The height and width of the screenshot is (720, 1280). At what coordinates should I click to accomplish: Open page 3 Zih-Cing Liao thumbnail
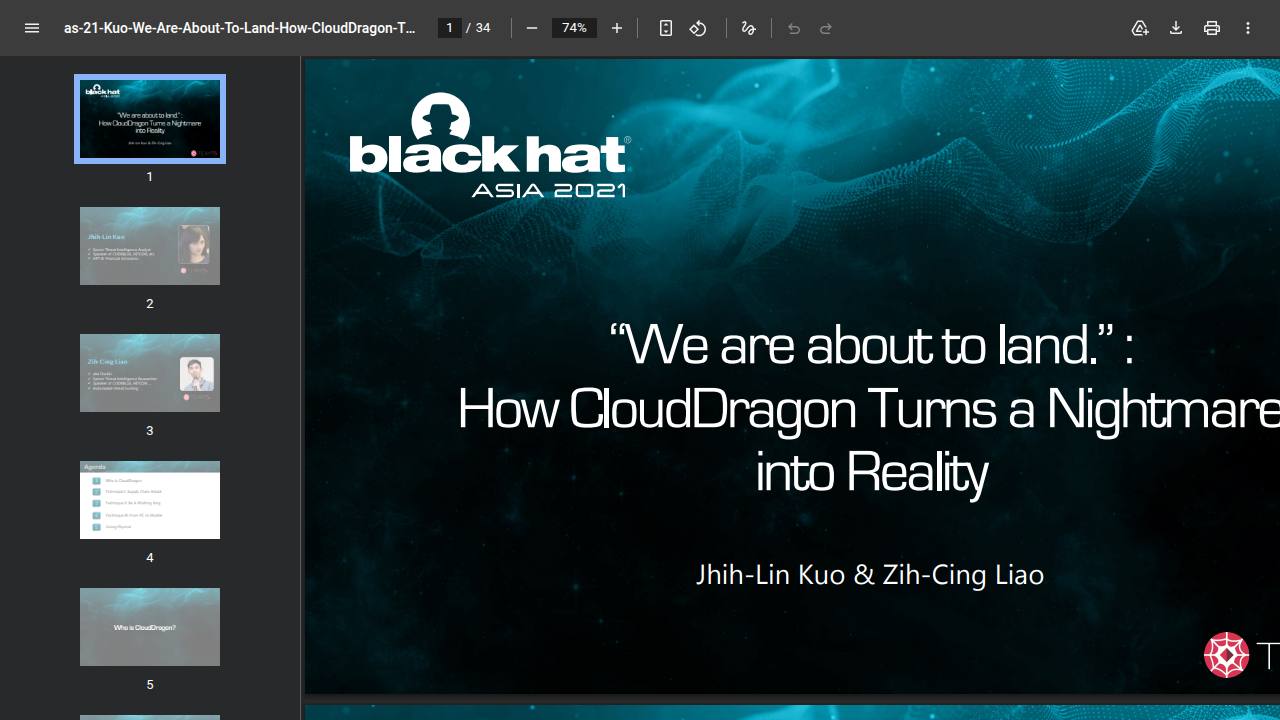[150, 373]
